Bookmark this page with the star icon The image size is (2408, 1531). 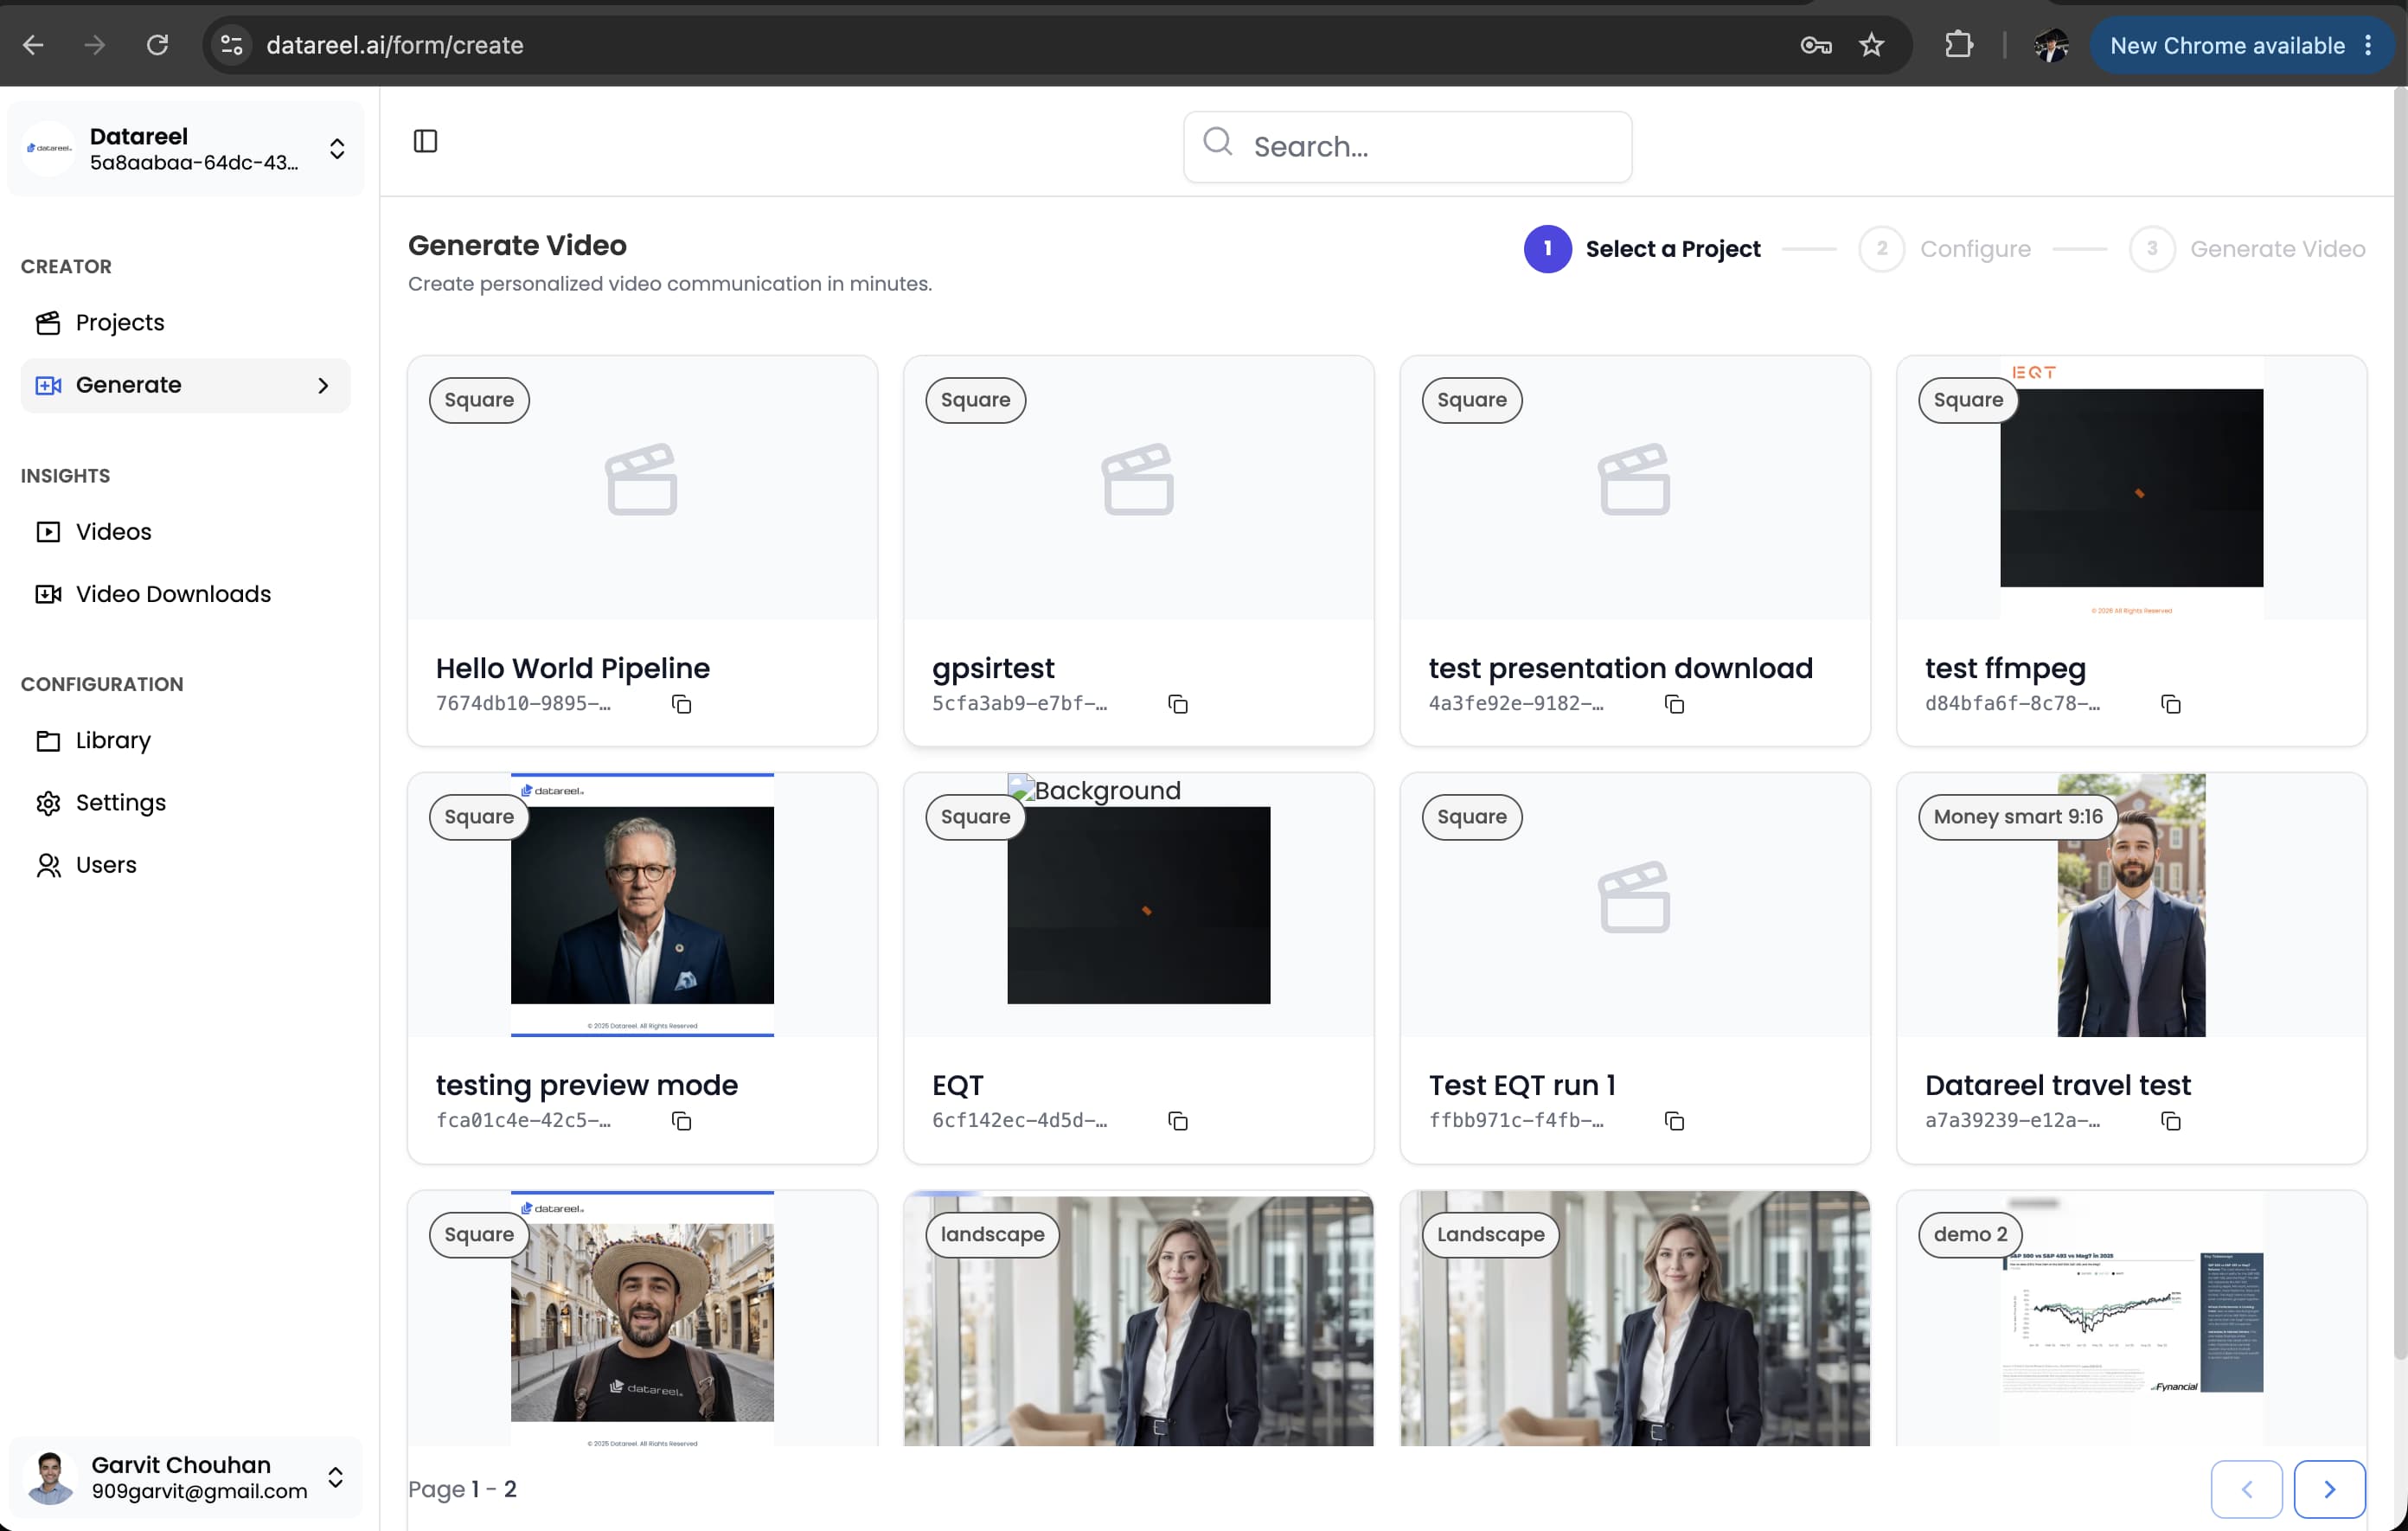(x=1871, y=45)
